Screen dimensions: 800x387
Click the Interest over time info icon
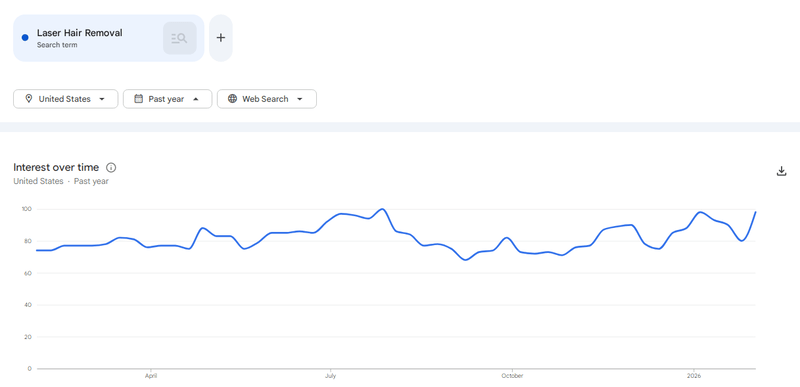(111, 168)
